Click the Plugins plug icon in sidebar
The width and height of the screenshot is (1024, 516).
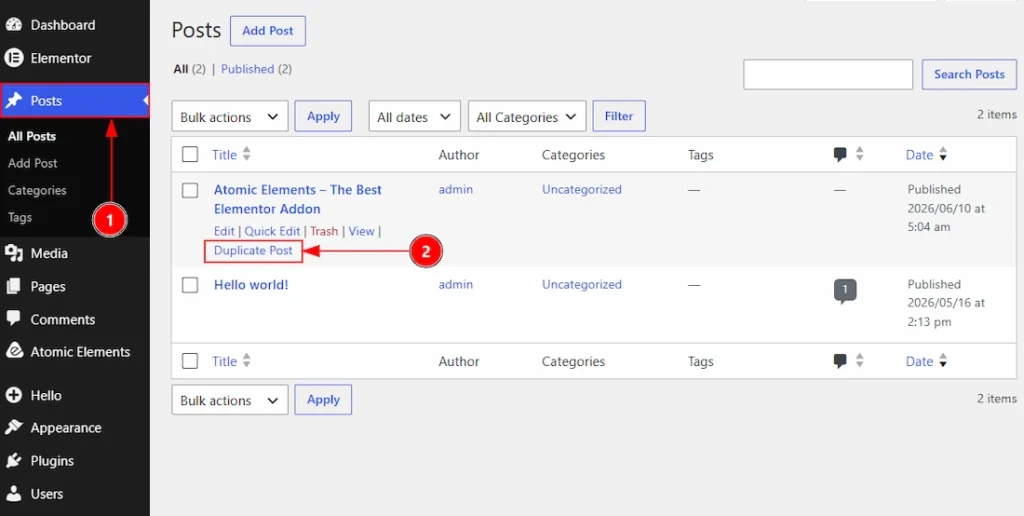pyautogui.click(x=14, y=460)
